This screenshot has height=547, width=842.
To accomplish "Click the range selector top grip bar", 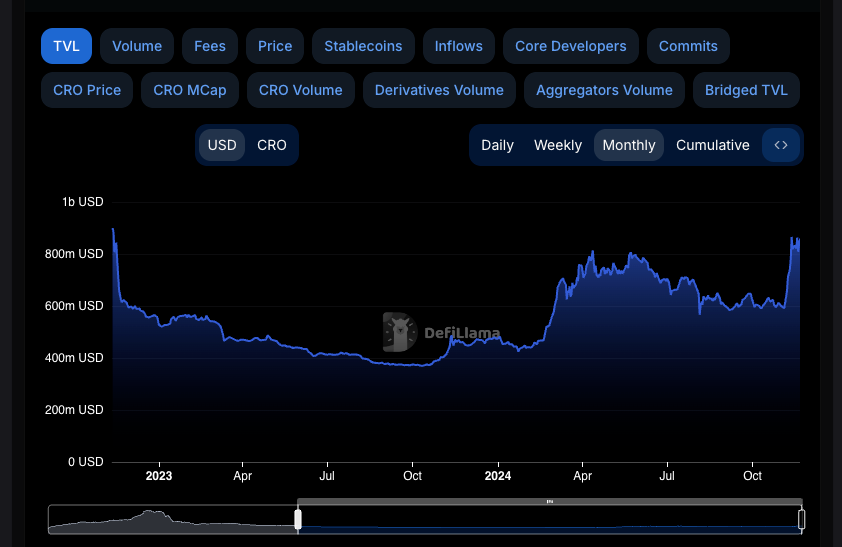I will [550, 501].
